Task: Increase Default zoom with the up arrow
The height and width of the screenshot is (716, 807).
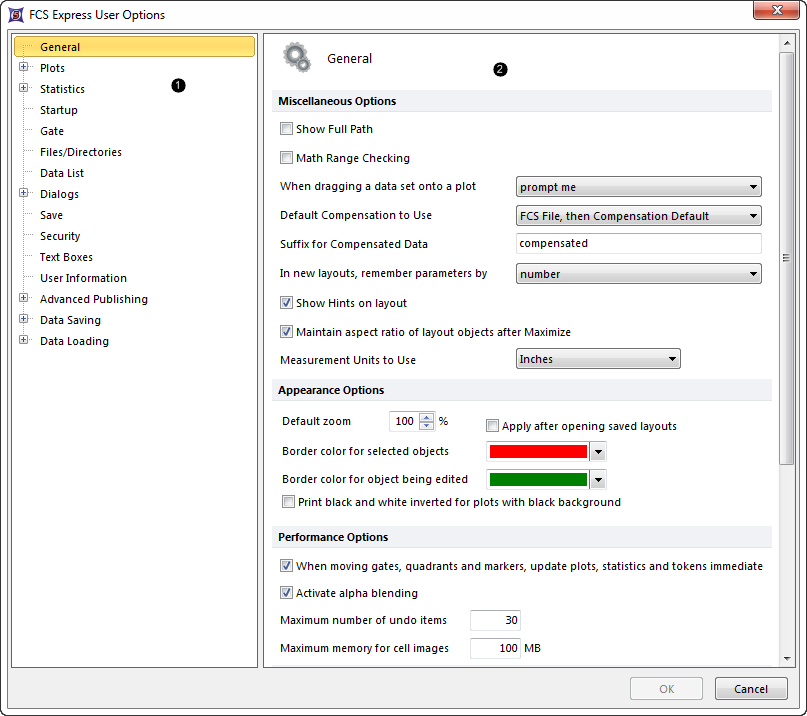Action: (427, 417)
